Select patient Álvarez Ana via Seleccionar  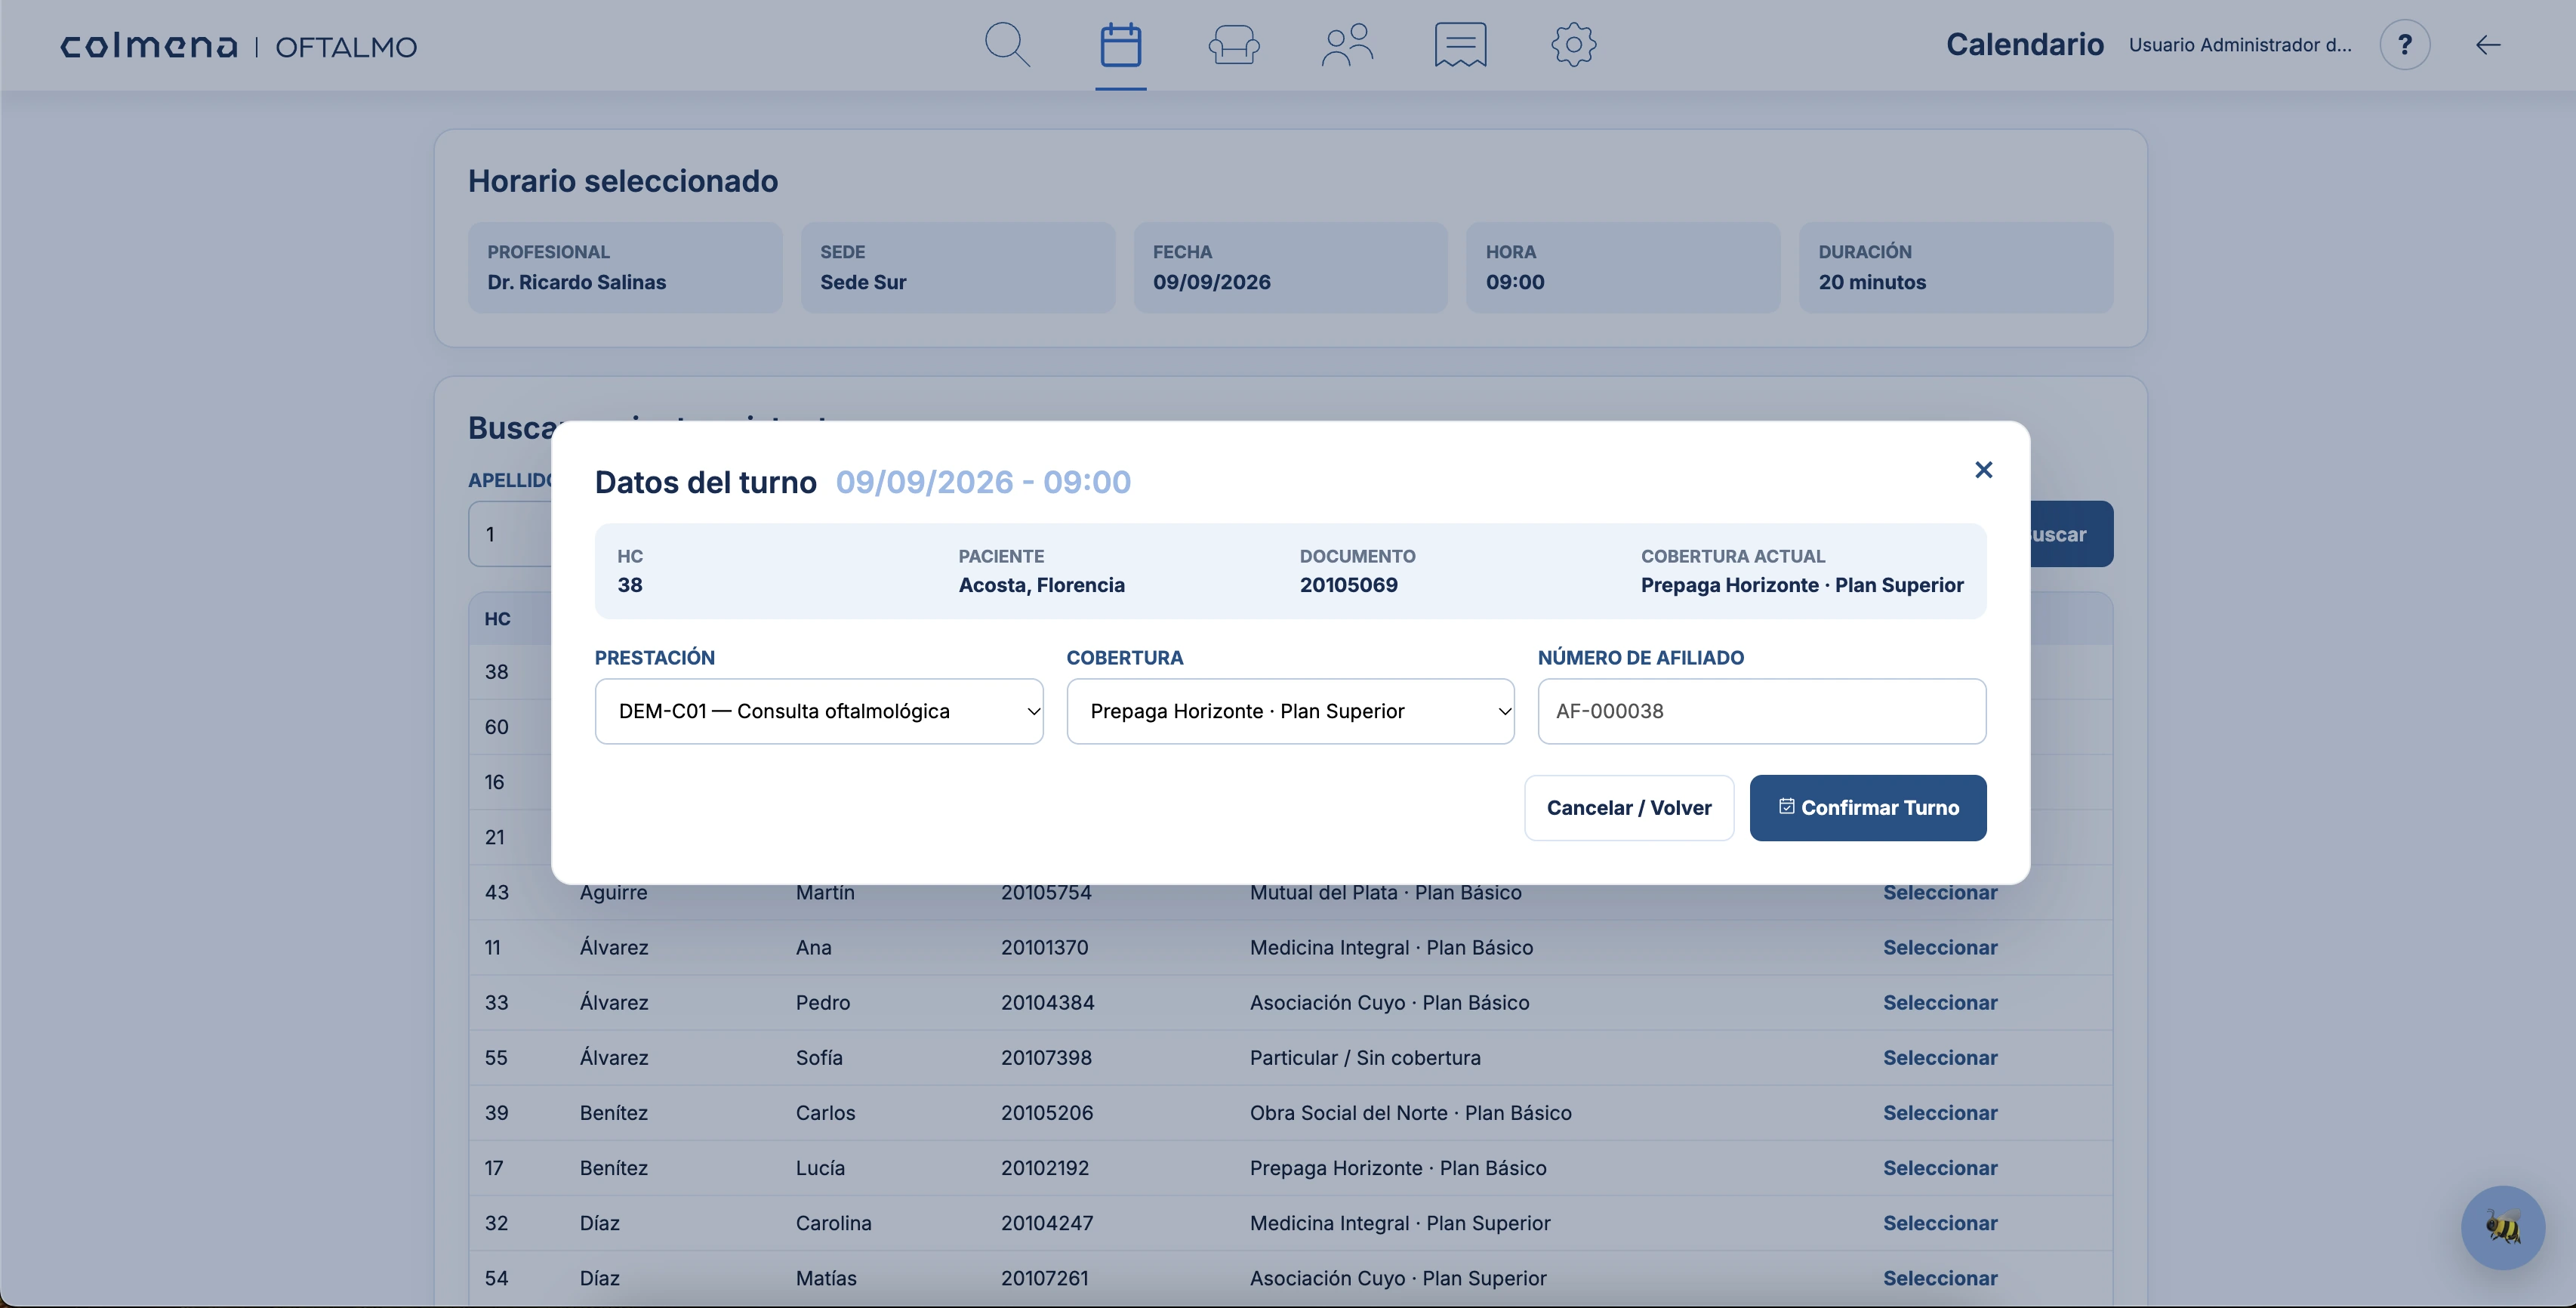click(x=1939, y=948)
